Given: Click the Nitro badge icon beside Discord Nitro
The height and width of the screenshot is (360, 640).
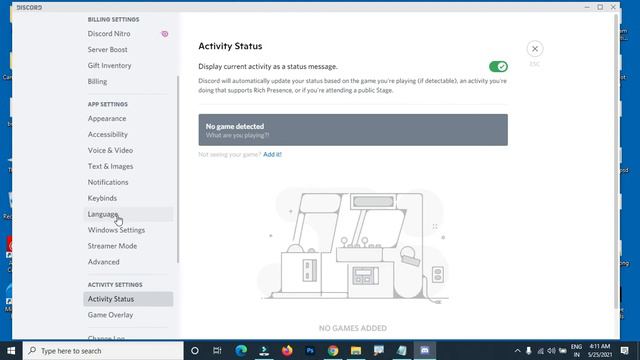Looking at the screenshot, I should coord(165,34).
